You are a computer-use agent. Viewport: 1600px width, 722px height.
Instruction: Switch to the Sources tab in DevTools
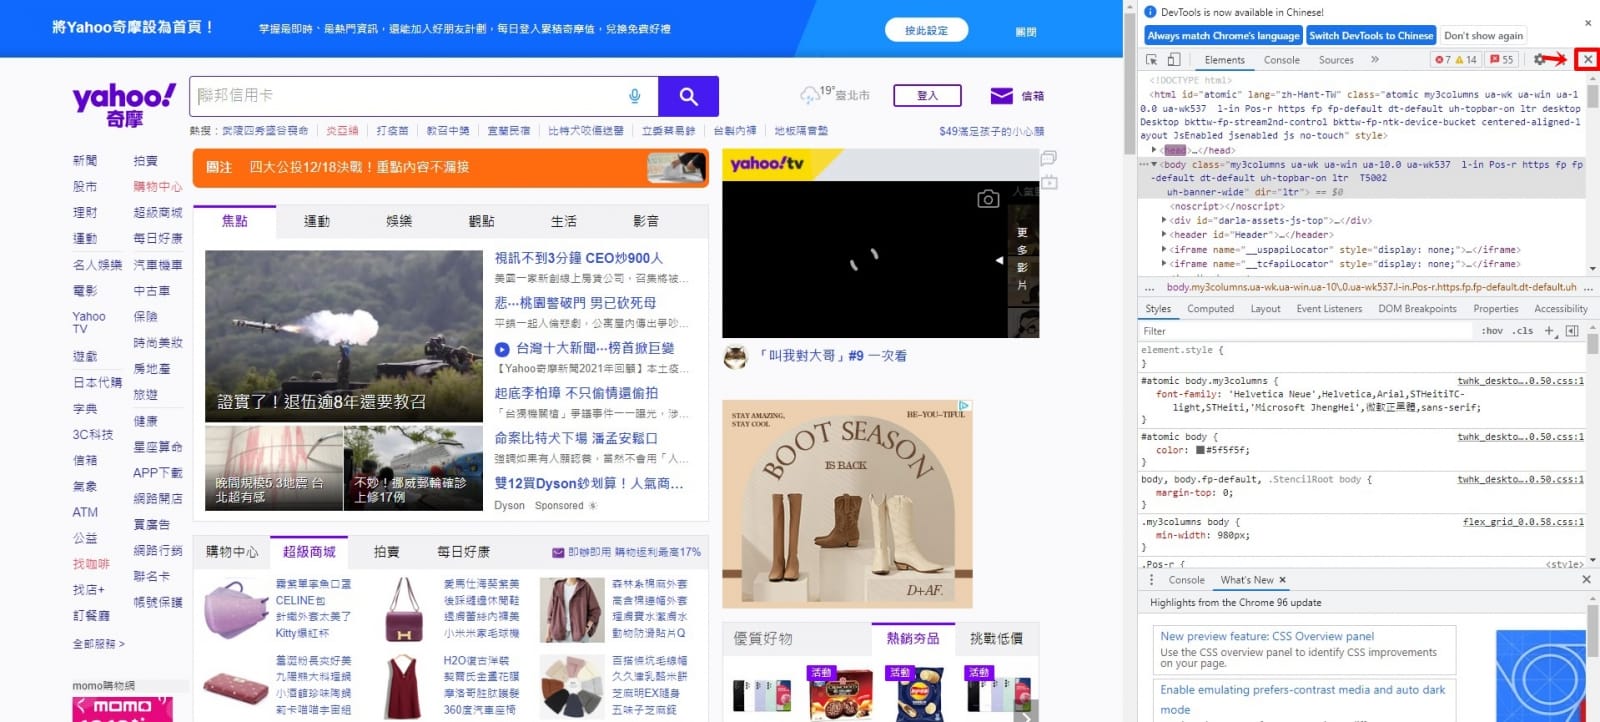click(x=1336, y=60)
